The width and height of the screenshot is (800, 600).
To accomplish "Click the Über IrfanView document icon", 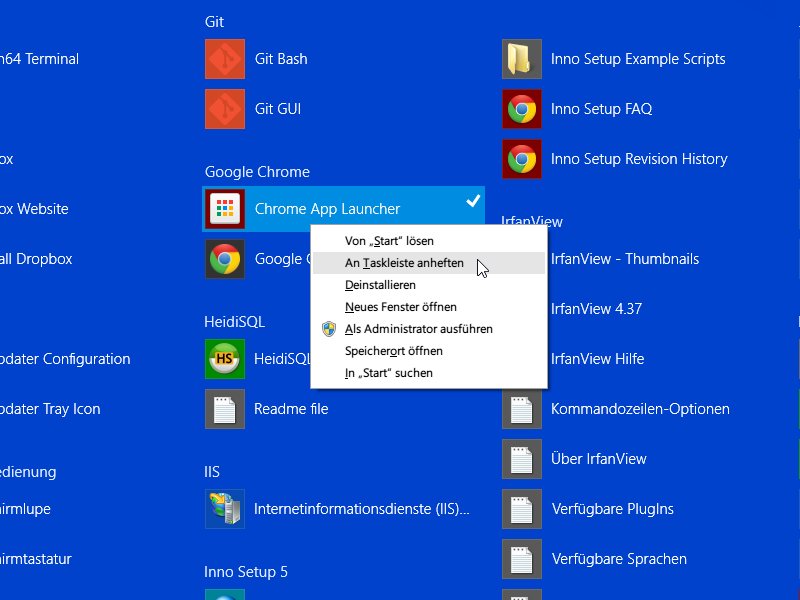I will (521, 459).
